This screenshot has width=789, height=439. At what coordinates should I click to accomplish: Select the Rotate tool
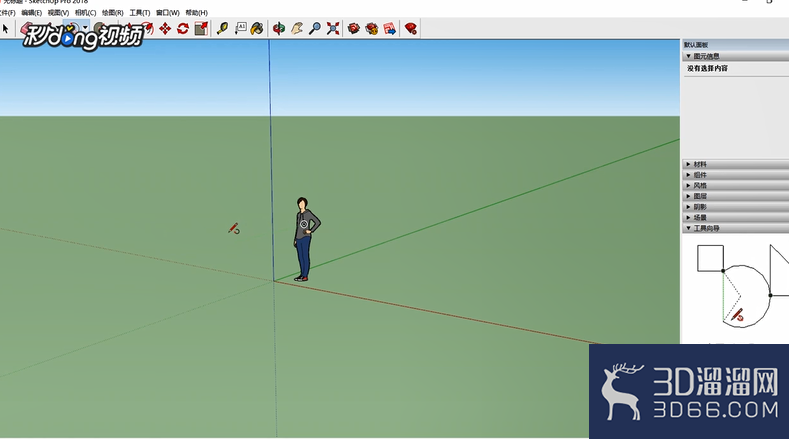[x=183, y=29]
